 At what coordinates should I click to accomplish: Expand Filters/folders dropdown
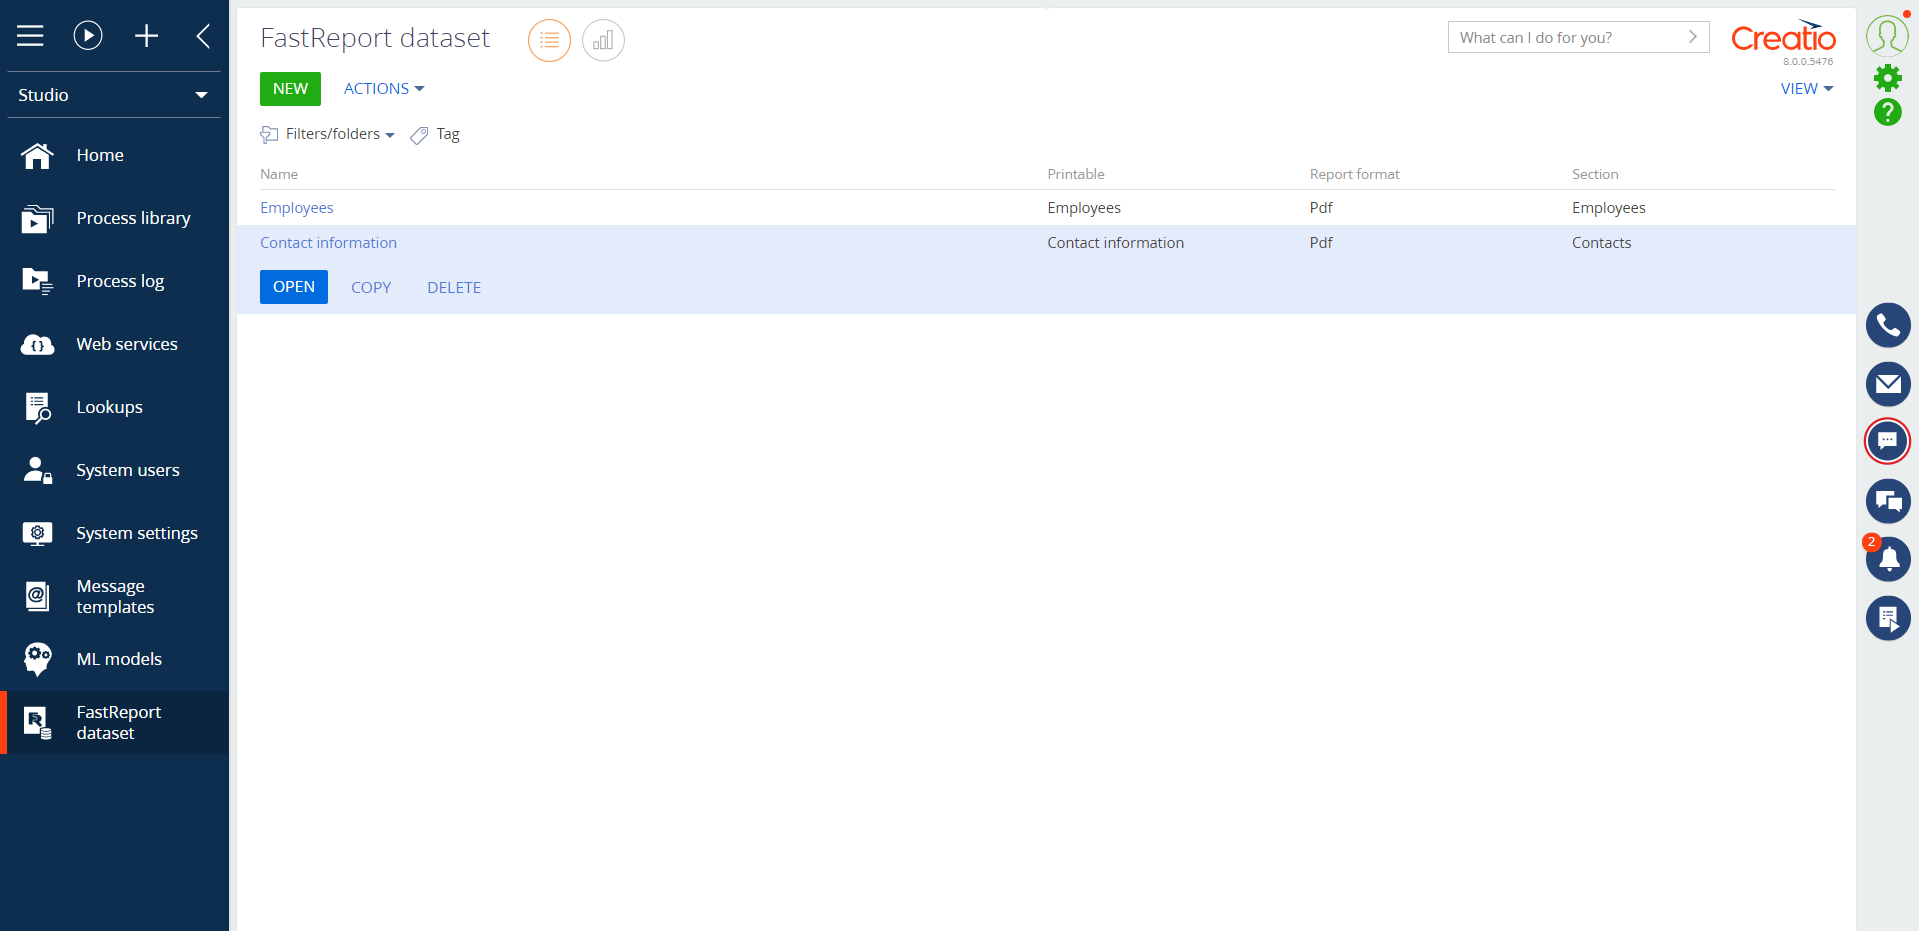tap(328, 134)
